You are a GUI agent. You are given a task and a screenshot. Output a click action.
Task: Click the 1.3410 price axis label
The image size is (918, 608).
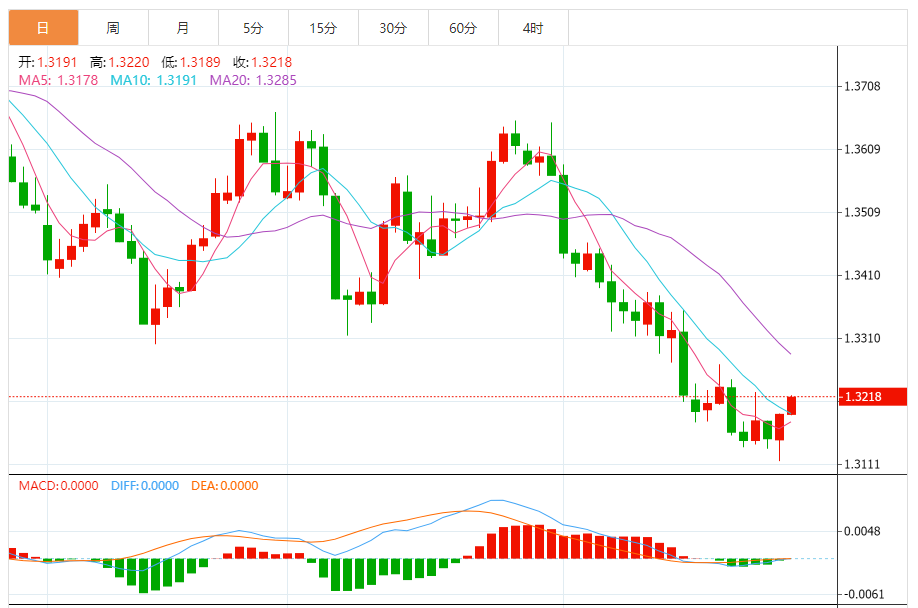point(862,275)
